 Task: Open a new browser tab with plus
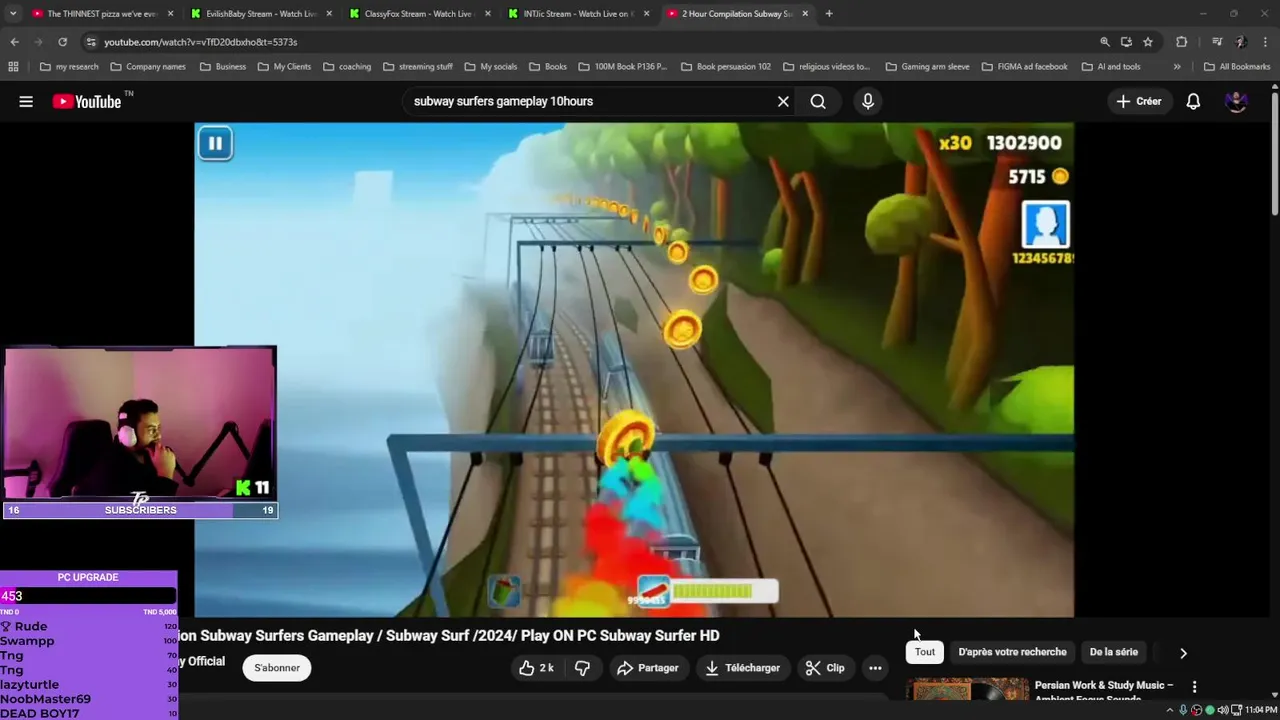(829, 14)
